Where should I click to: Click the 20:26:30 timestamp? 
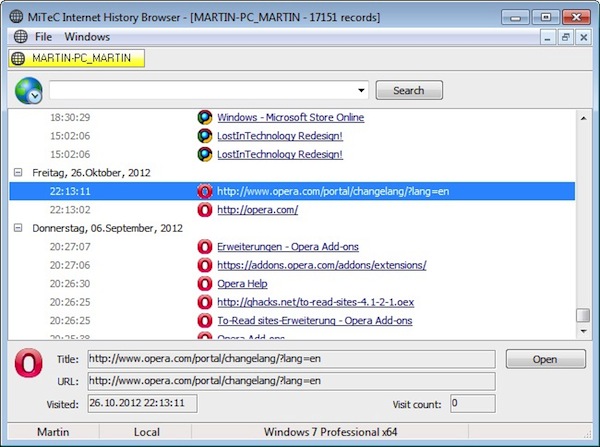pos(70,284)
